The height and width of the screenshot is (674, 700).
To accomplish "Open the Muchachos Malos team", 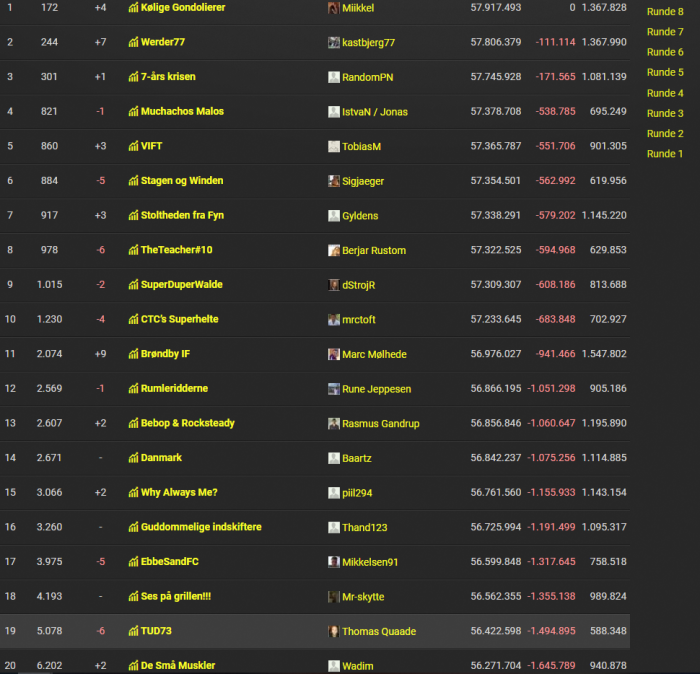I will 183,112.
